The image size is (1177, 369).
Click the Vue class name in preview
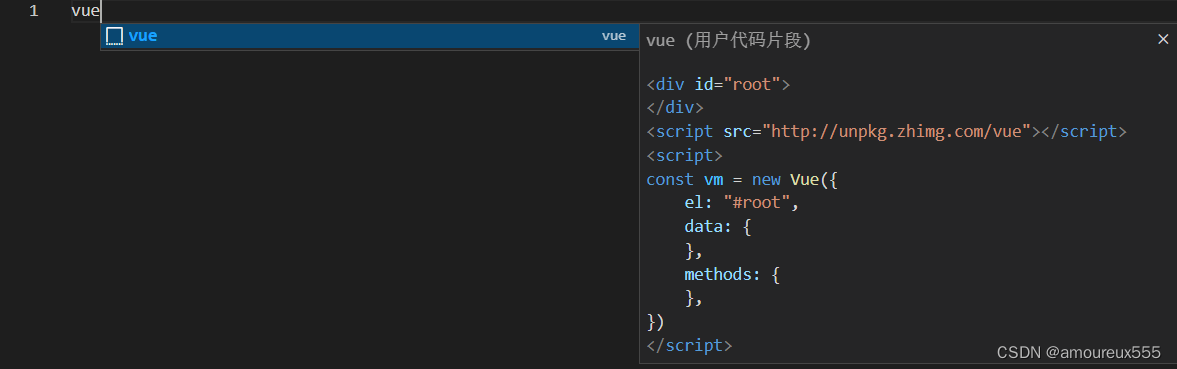[x=804, y=179]
